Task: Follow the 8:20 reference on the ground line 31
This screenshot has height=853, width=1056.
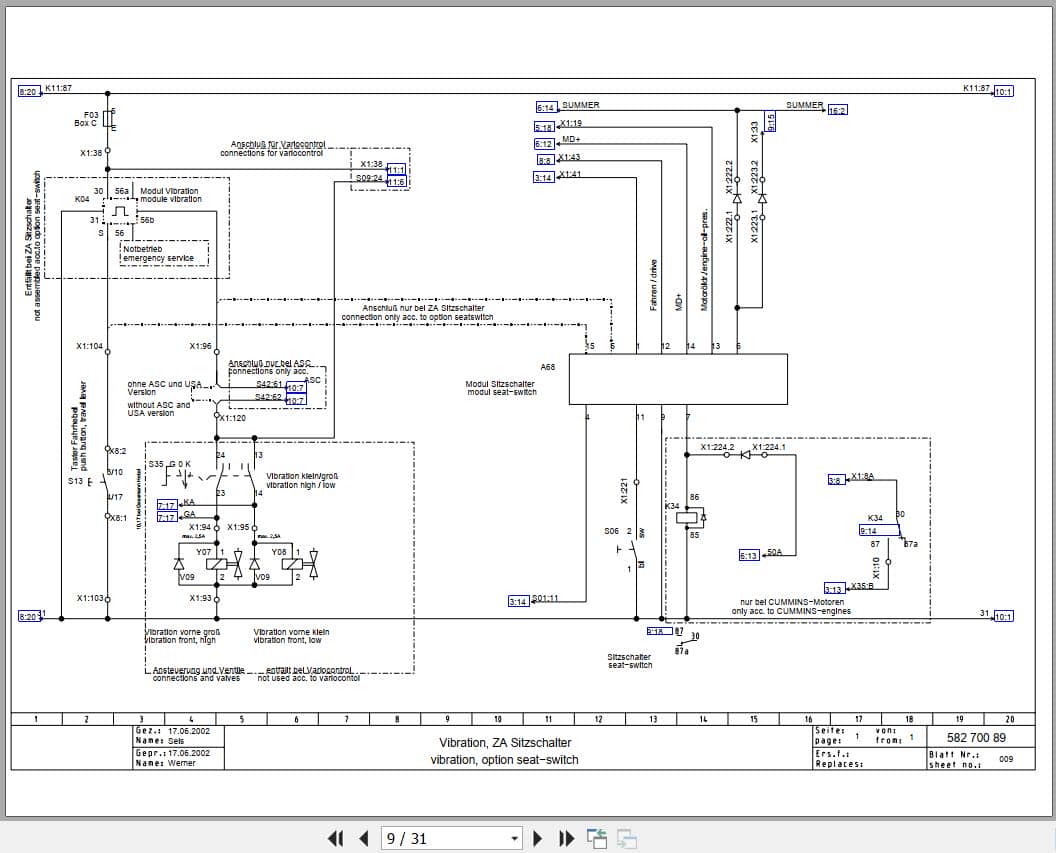Action: [x=28, y=616]
